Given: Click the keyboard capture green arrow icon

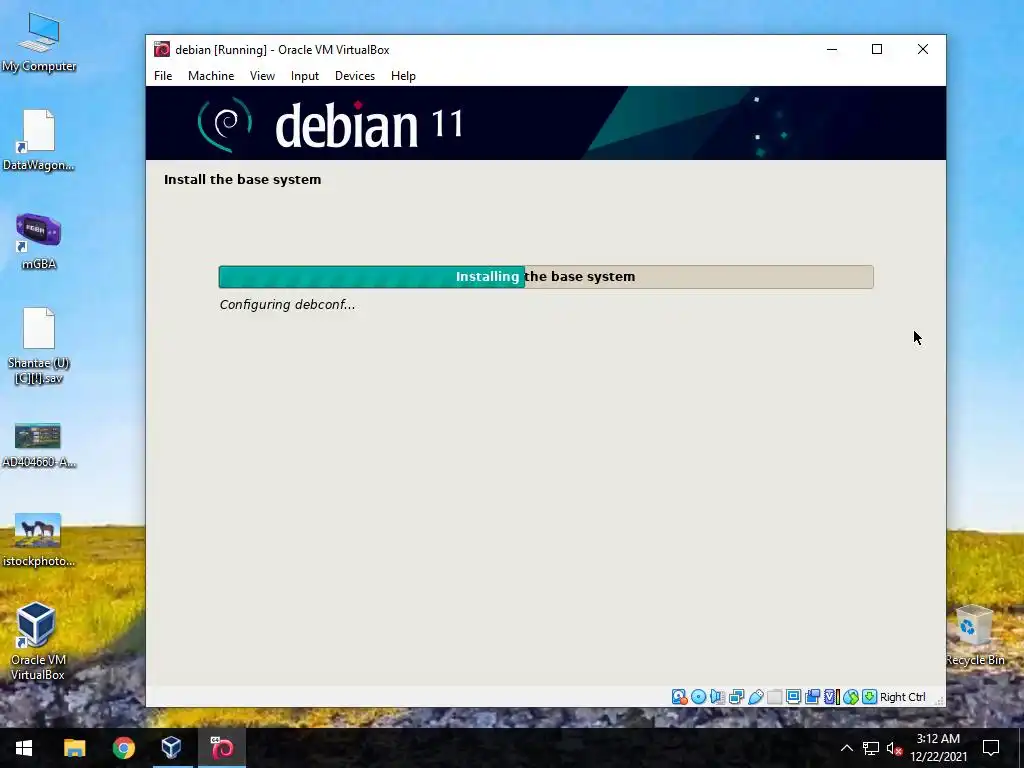Looking at the screenshot, I should tap(869, 697).
